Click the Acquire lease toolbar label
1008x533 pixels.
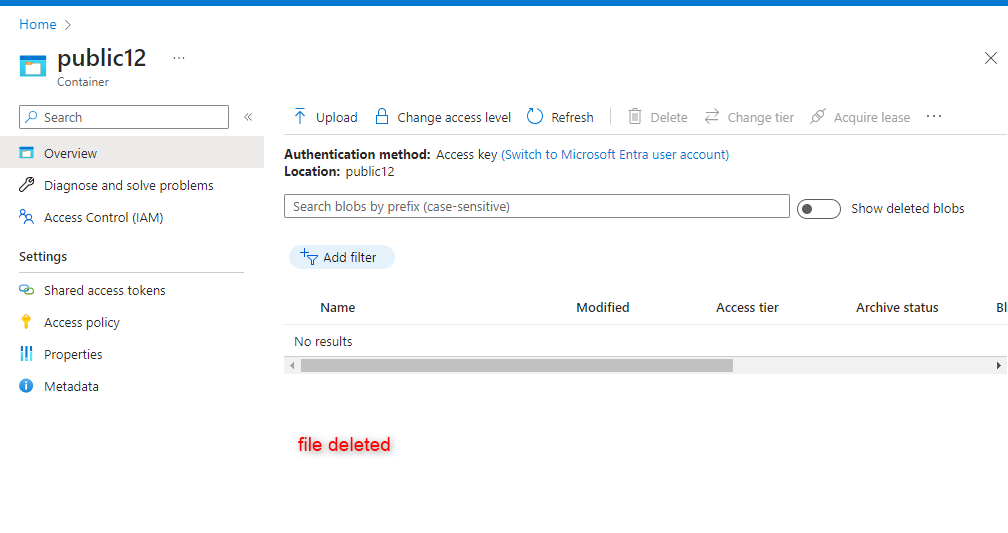(x=872, y=118)
